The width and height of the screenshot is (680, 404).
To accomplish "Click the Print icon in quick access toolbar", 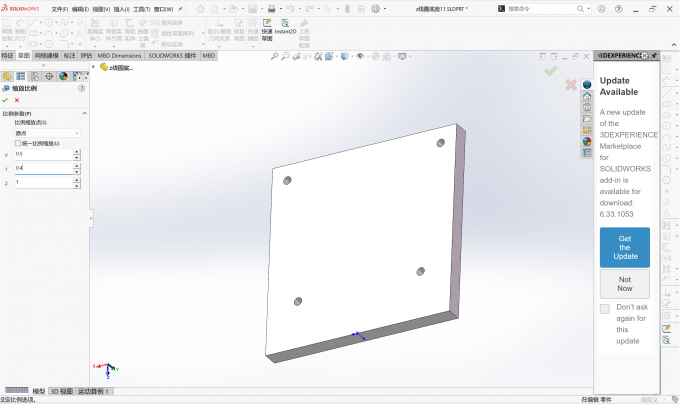I will [271, 9].
